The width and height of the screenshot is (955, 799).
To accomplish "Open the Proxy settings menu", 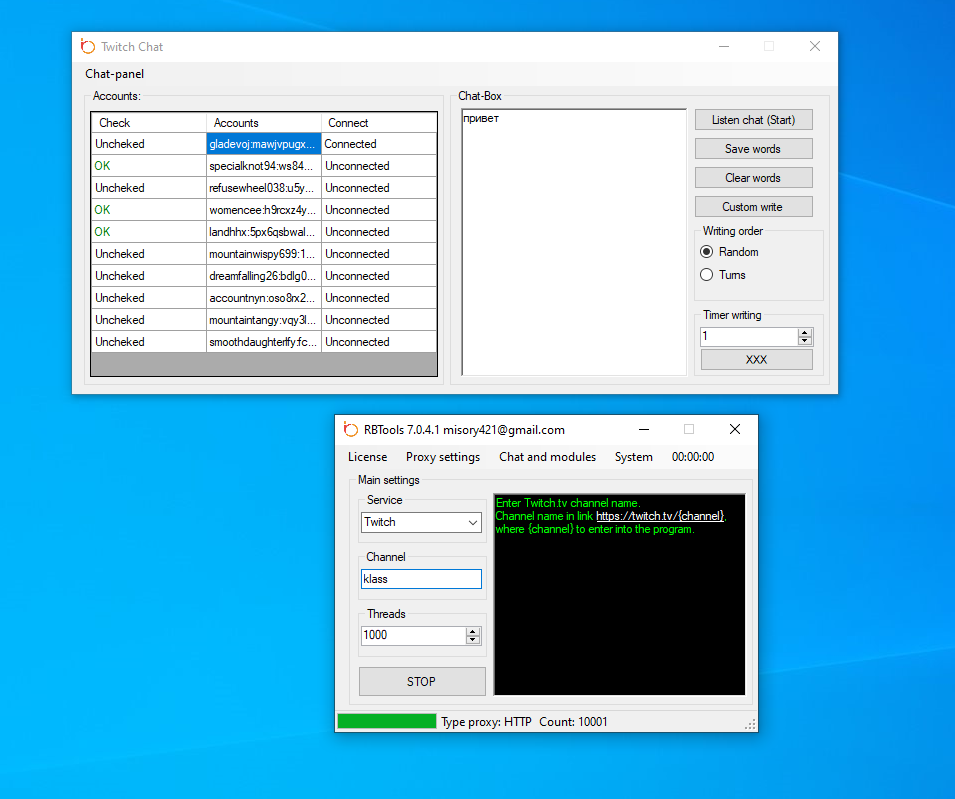I will point(442,457).
